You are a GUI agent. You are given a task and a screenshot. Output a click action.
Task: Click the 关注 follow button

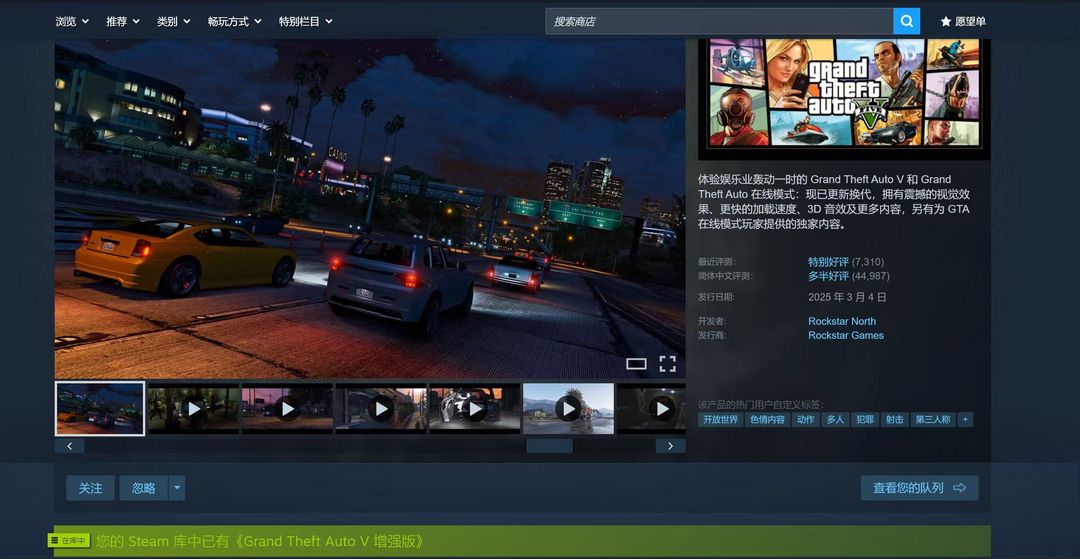point(90,488)
